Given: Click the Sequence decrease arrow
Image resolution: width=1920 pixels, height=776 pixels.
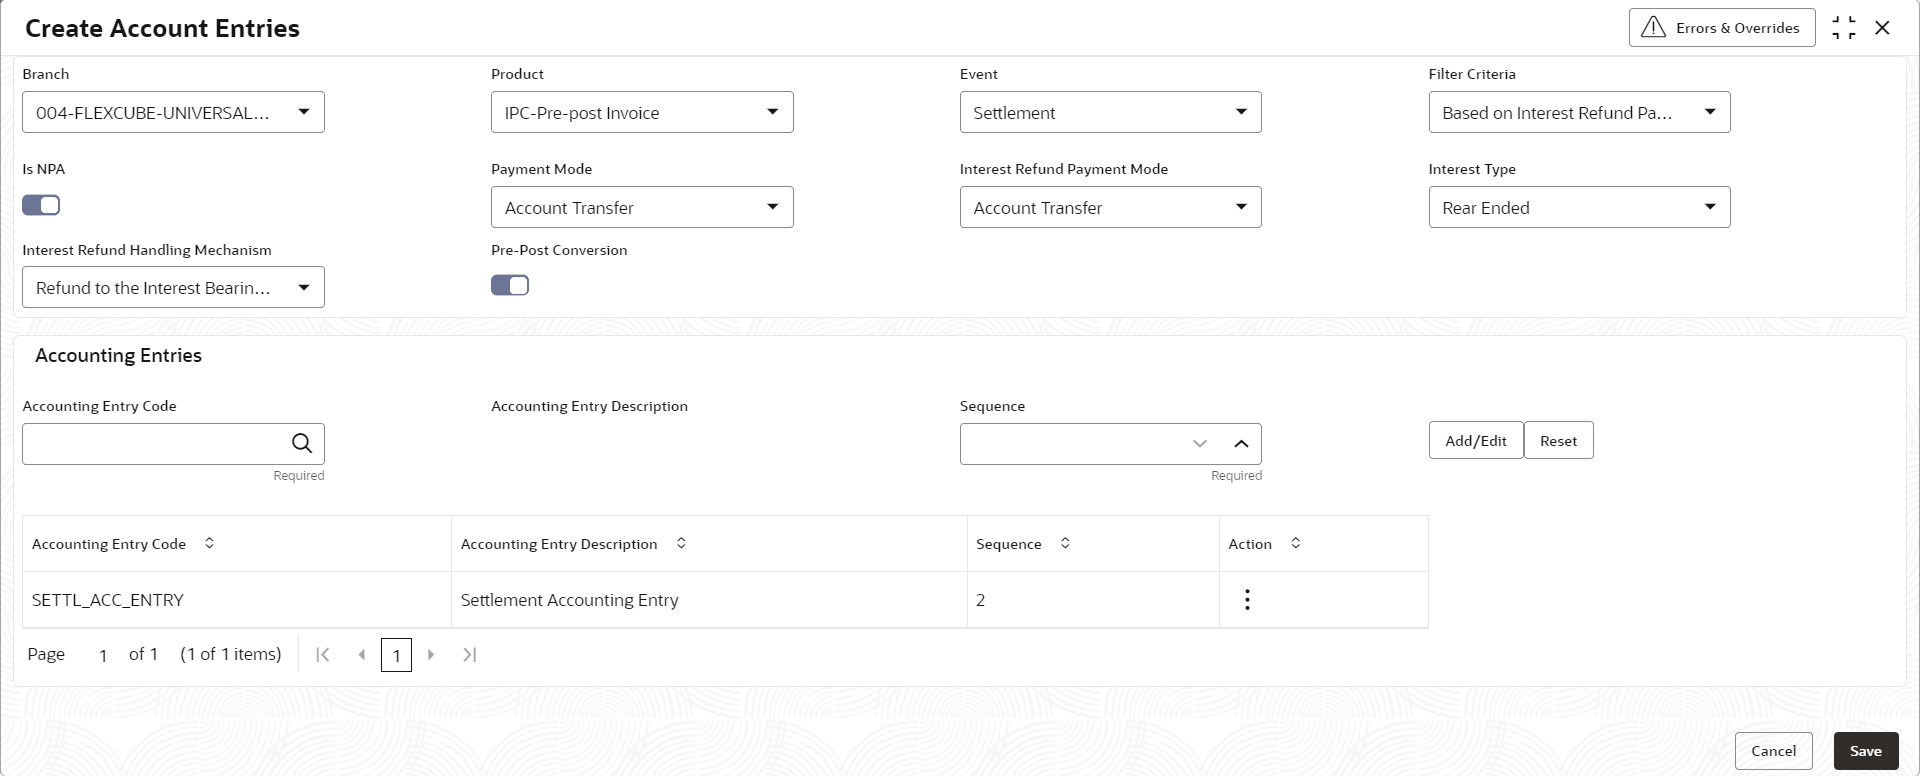Looking at the screenshot, I should pyautogui.click(x=1200, y=444).
